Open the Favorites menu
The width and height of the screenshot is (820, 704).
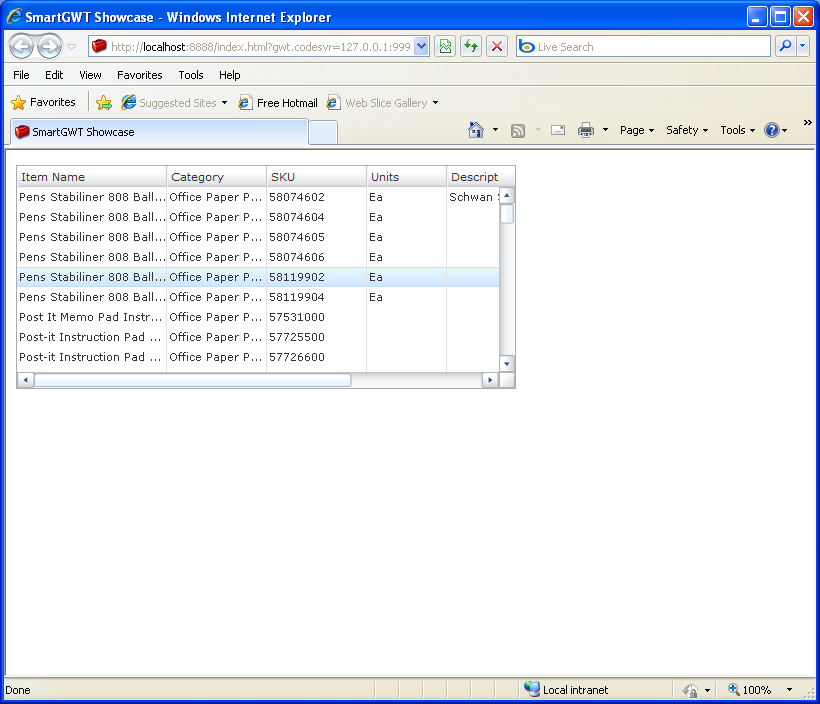(x=140, y=75)
